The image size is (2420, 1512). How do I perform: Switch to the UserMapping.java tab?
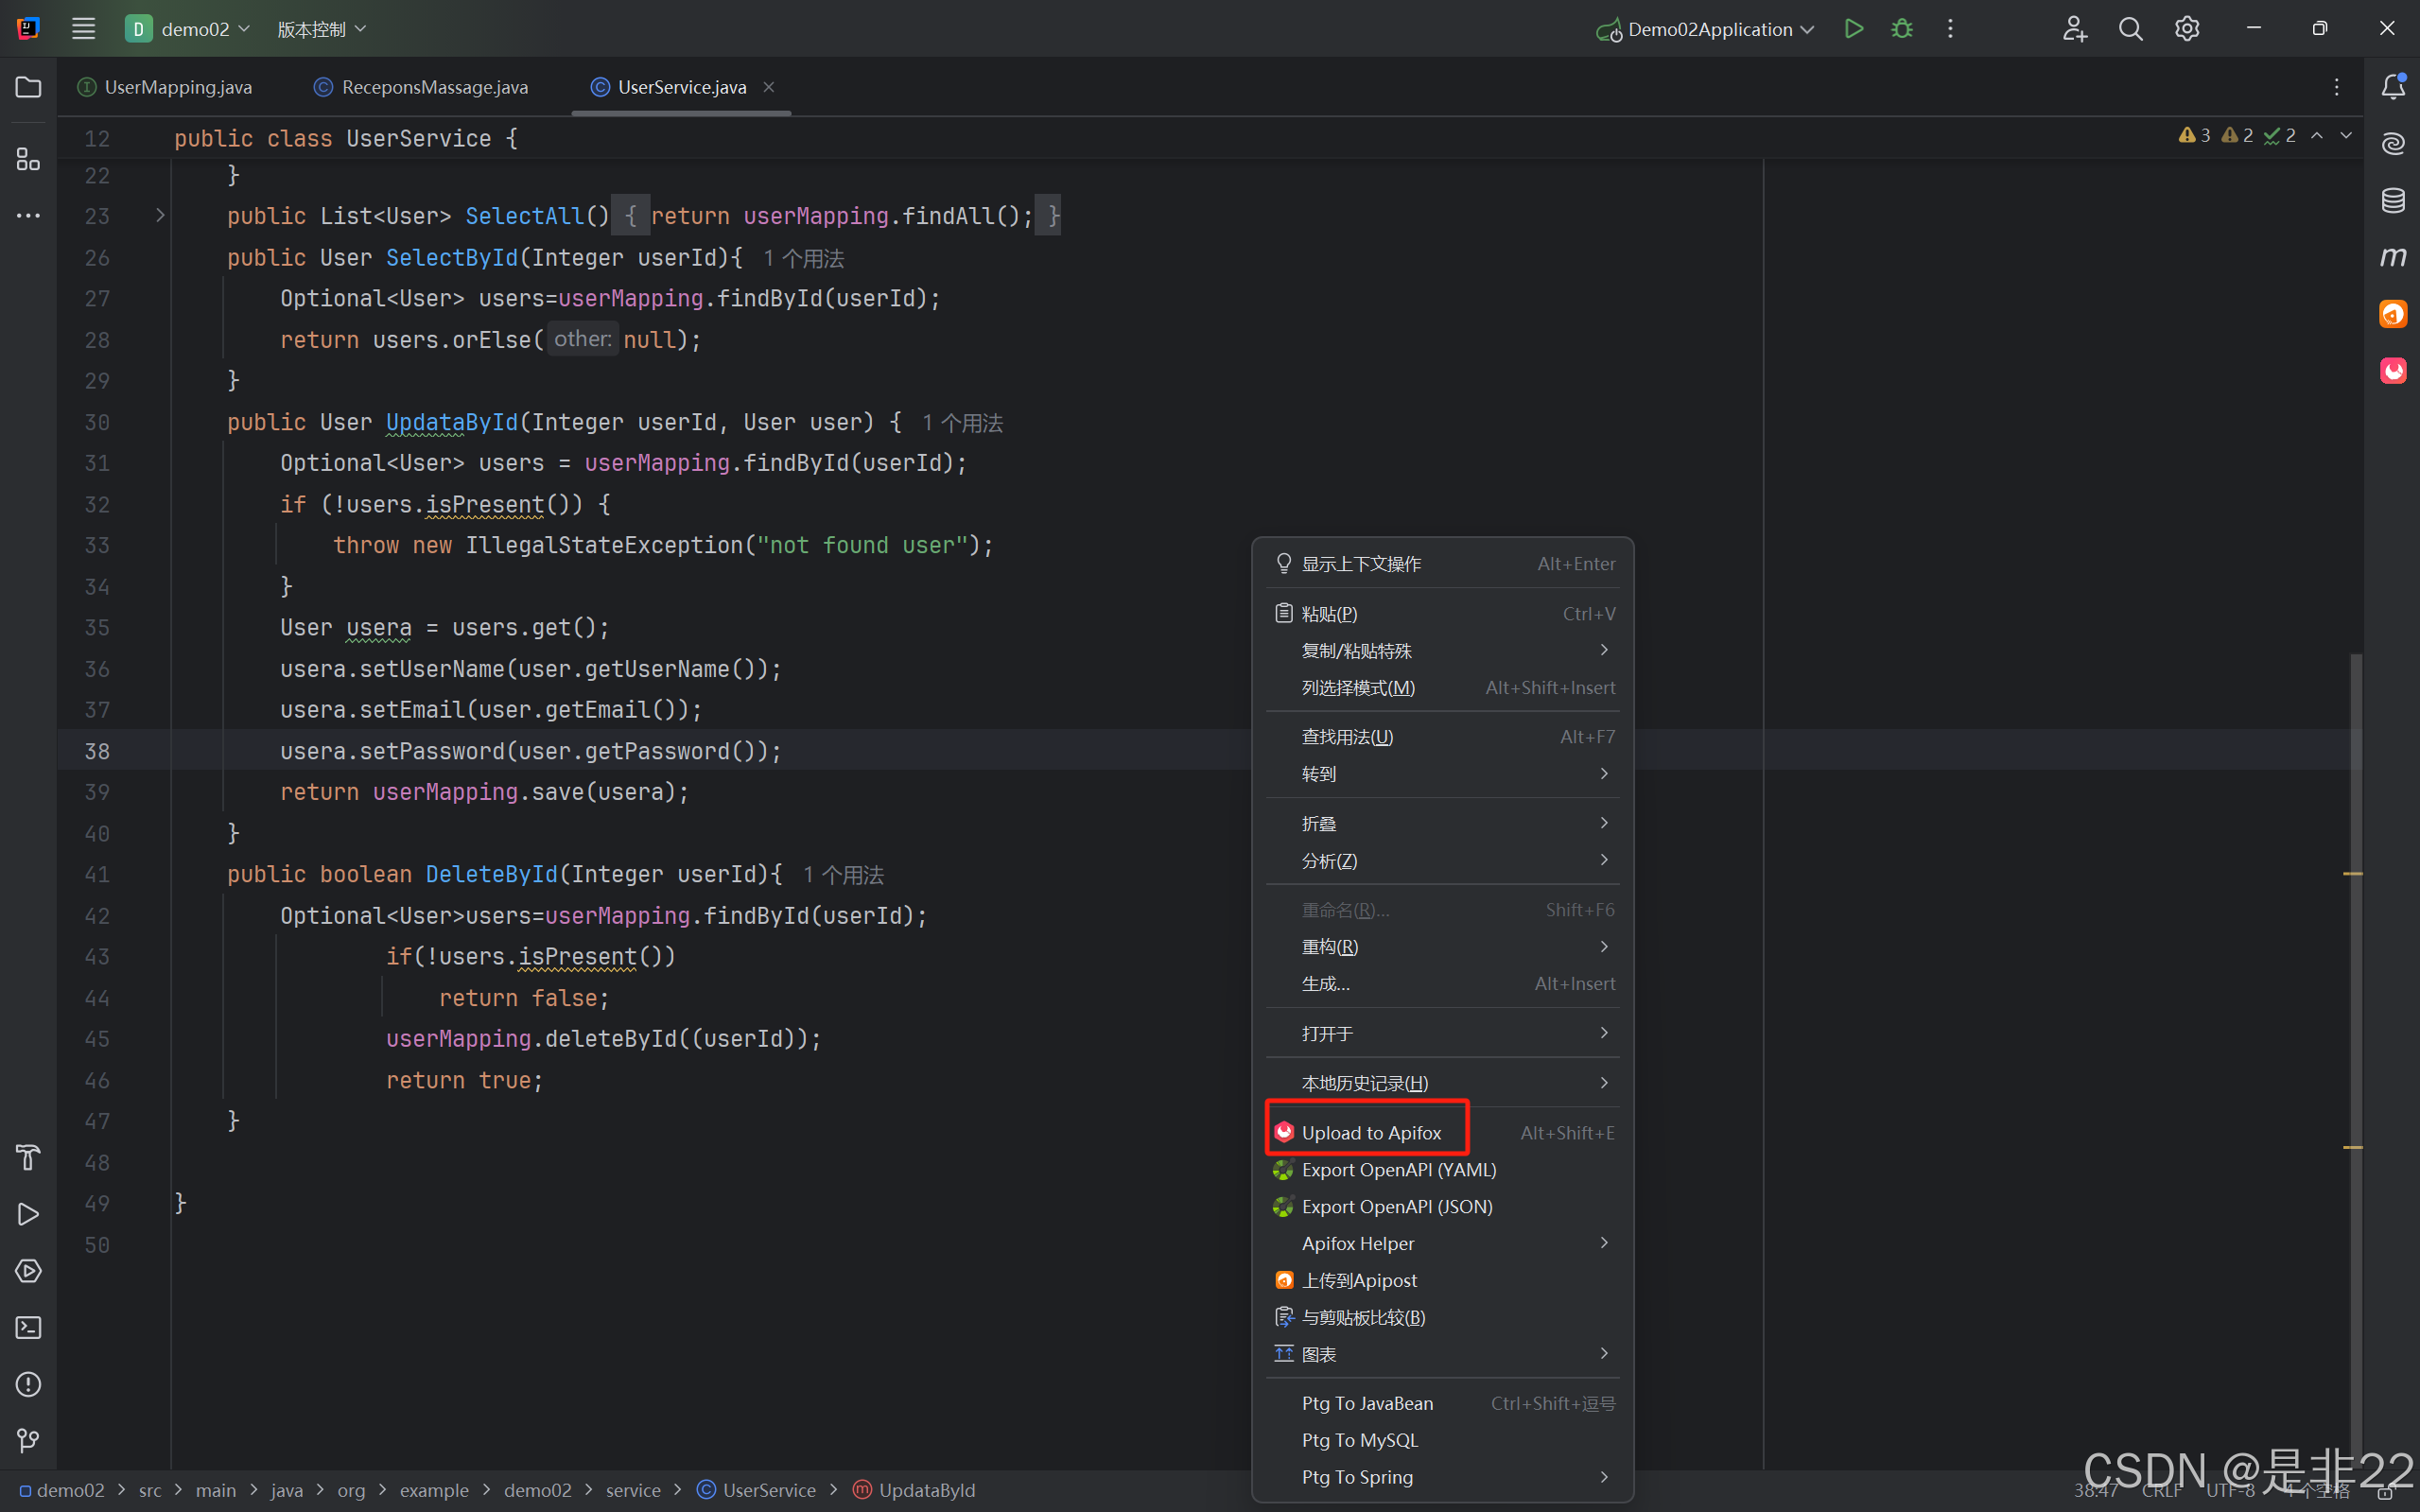click(176, 87)
